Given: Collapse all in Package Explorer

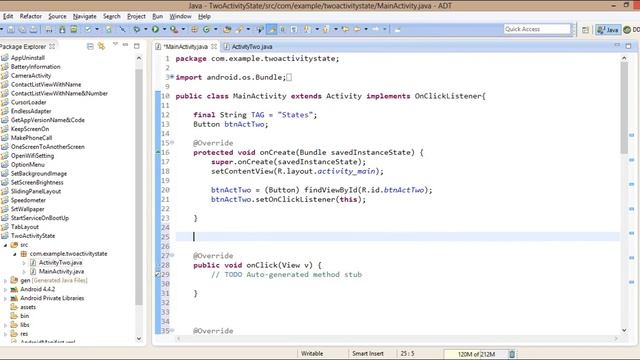Looking at the screenshot, I should point(90,46).
